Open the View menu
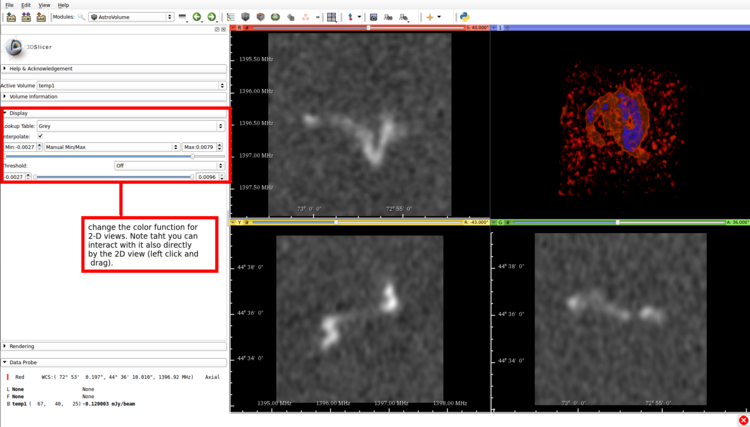Screen dimensions: 750x427 (x=44, y=5)
